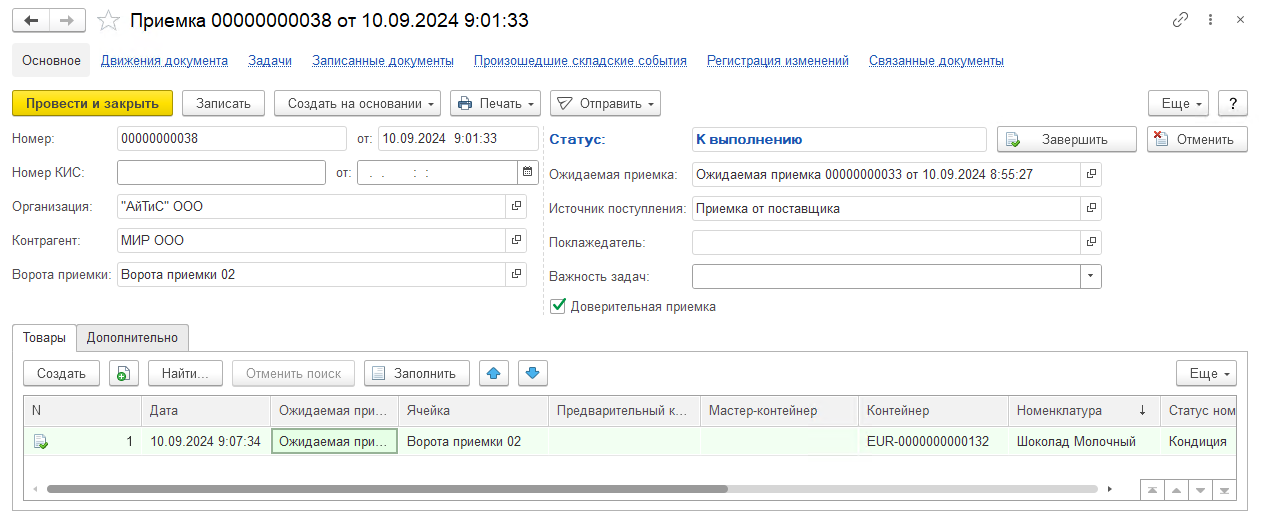The width and height of the screenshot is (1267, 522).
Task: Click the Провести и закрыть button
Action: [x=93, y=103]
